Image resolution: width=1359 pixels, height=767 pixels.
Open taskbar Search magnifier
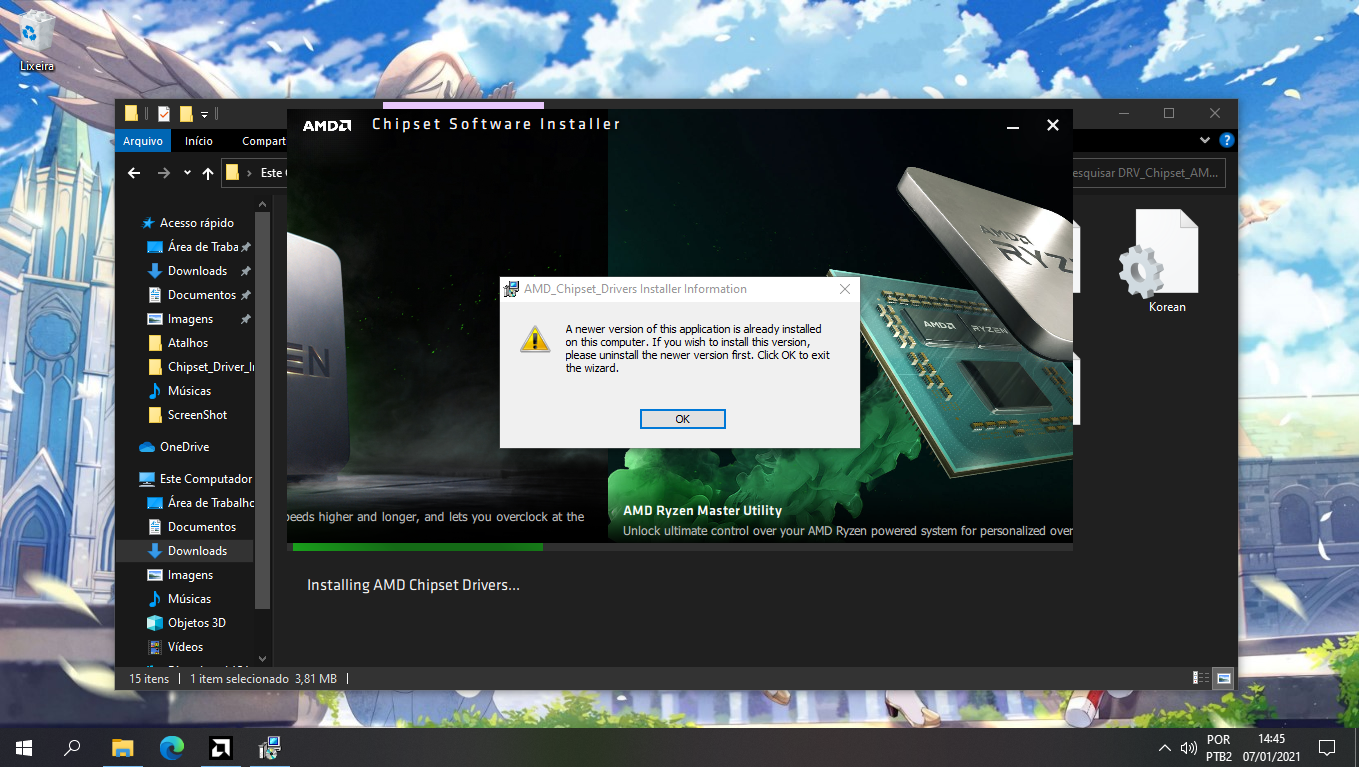point(72,747)
